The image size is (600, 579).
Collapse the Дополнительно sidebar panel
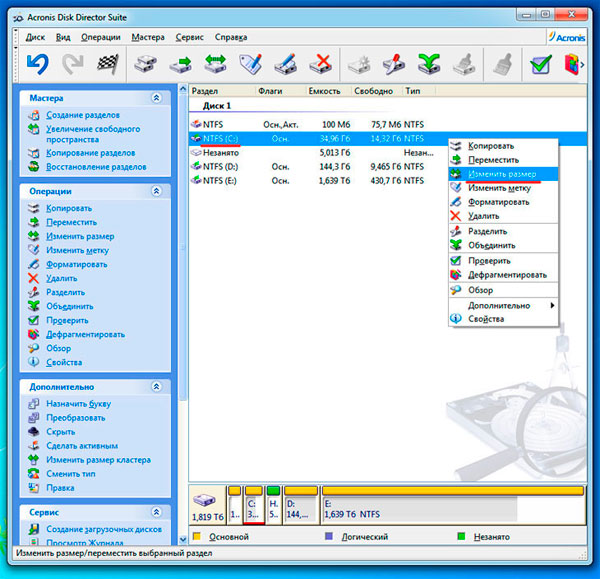click(156, 386)
